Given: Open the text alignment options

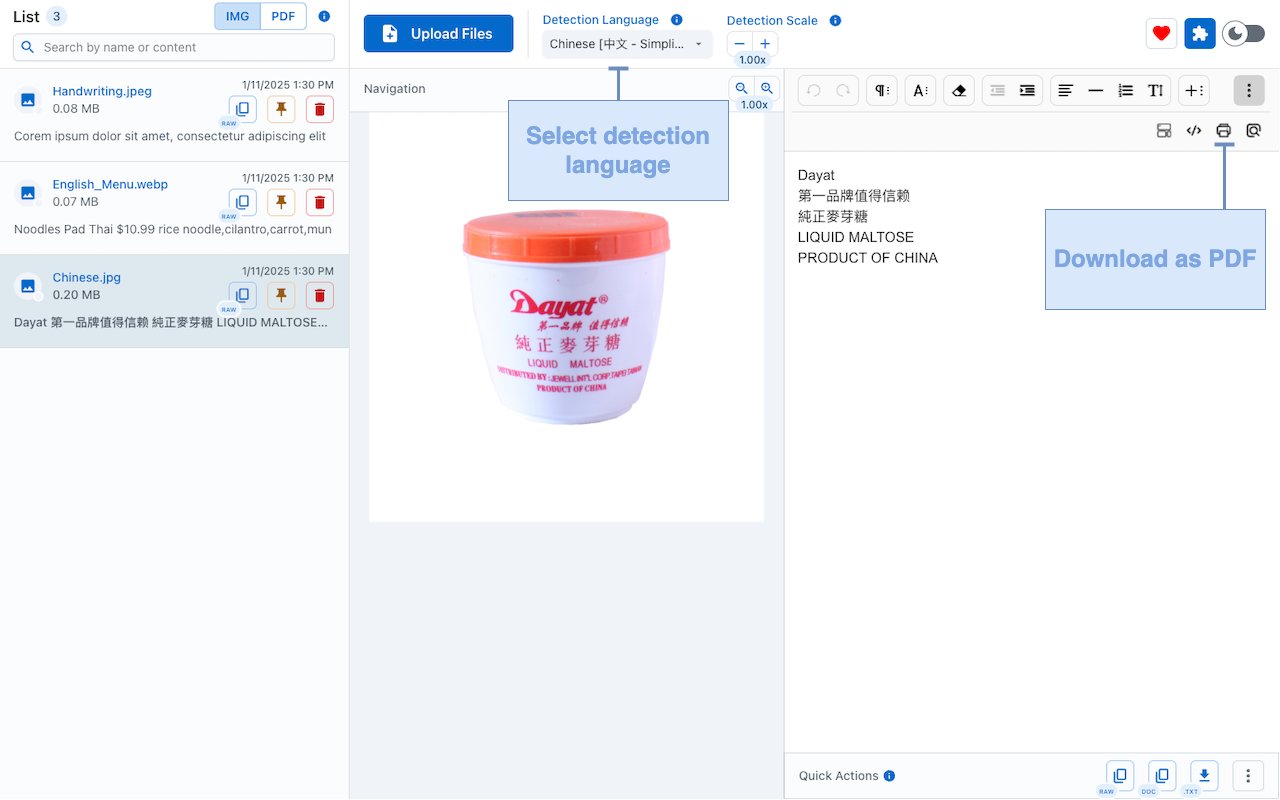Looking at the screenshot, I should pos(1066,90).
